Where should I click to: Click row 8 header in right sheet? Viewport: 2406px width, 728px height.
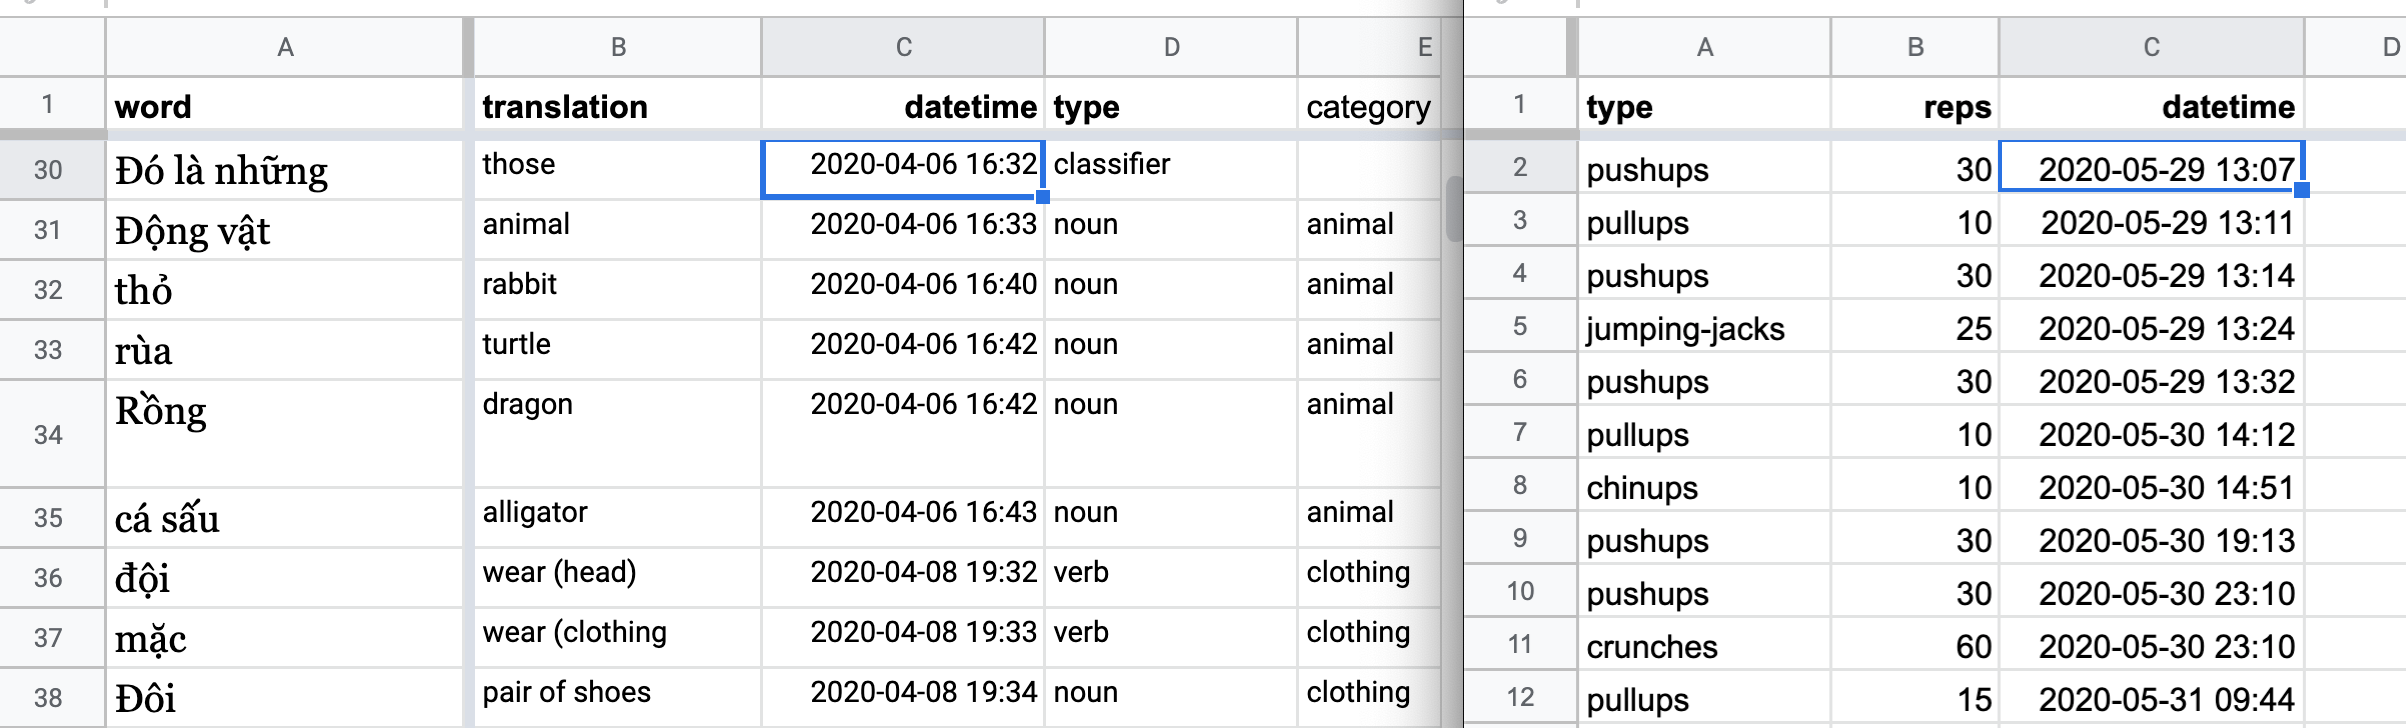tap(1520, 487)
